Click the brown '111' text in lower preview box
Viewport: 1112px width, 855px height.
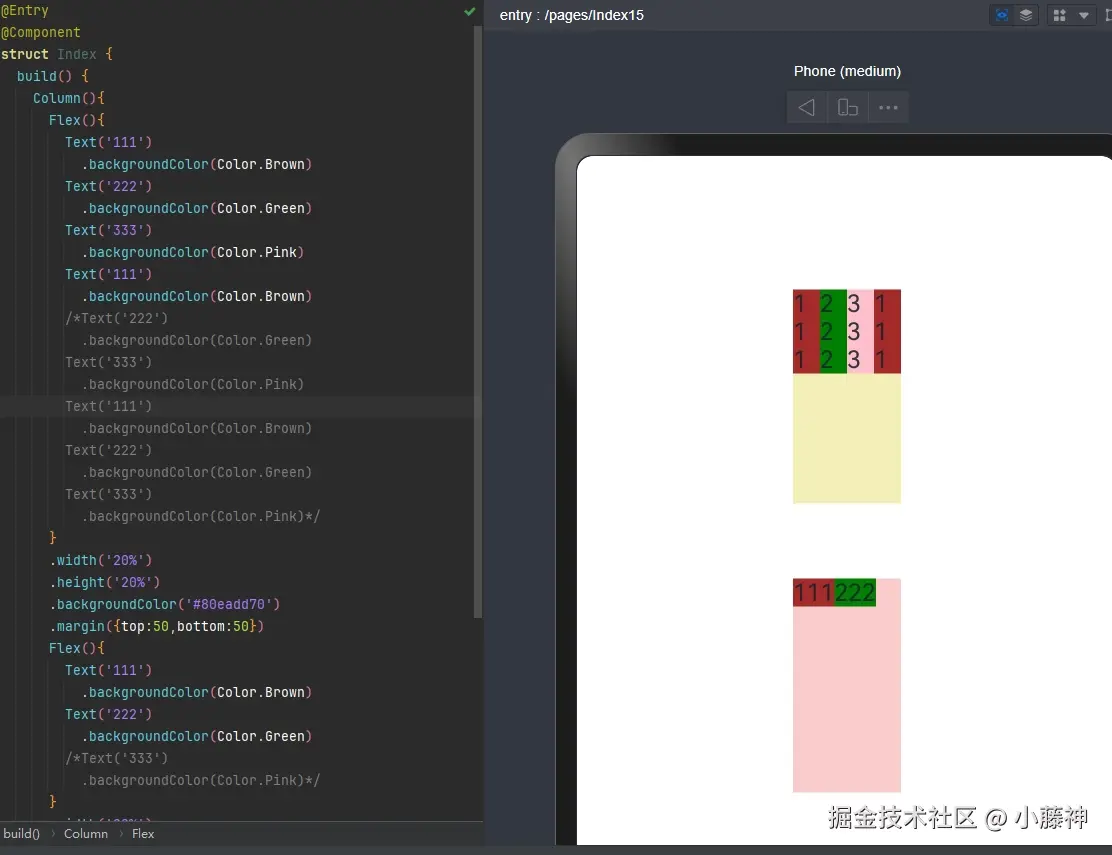[813, 593]
